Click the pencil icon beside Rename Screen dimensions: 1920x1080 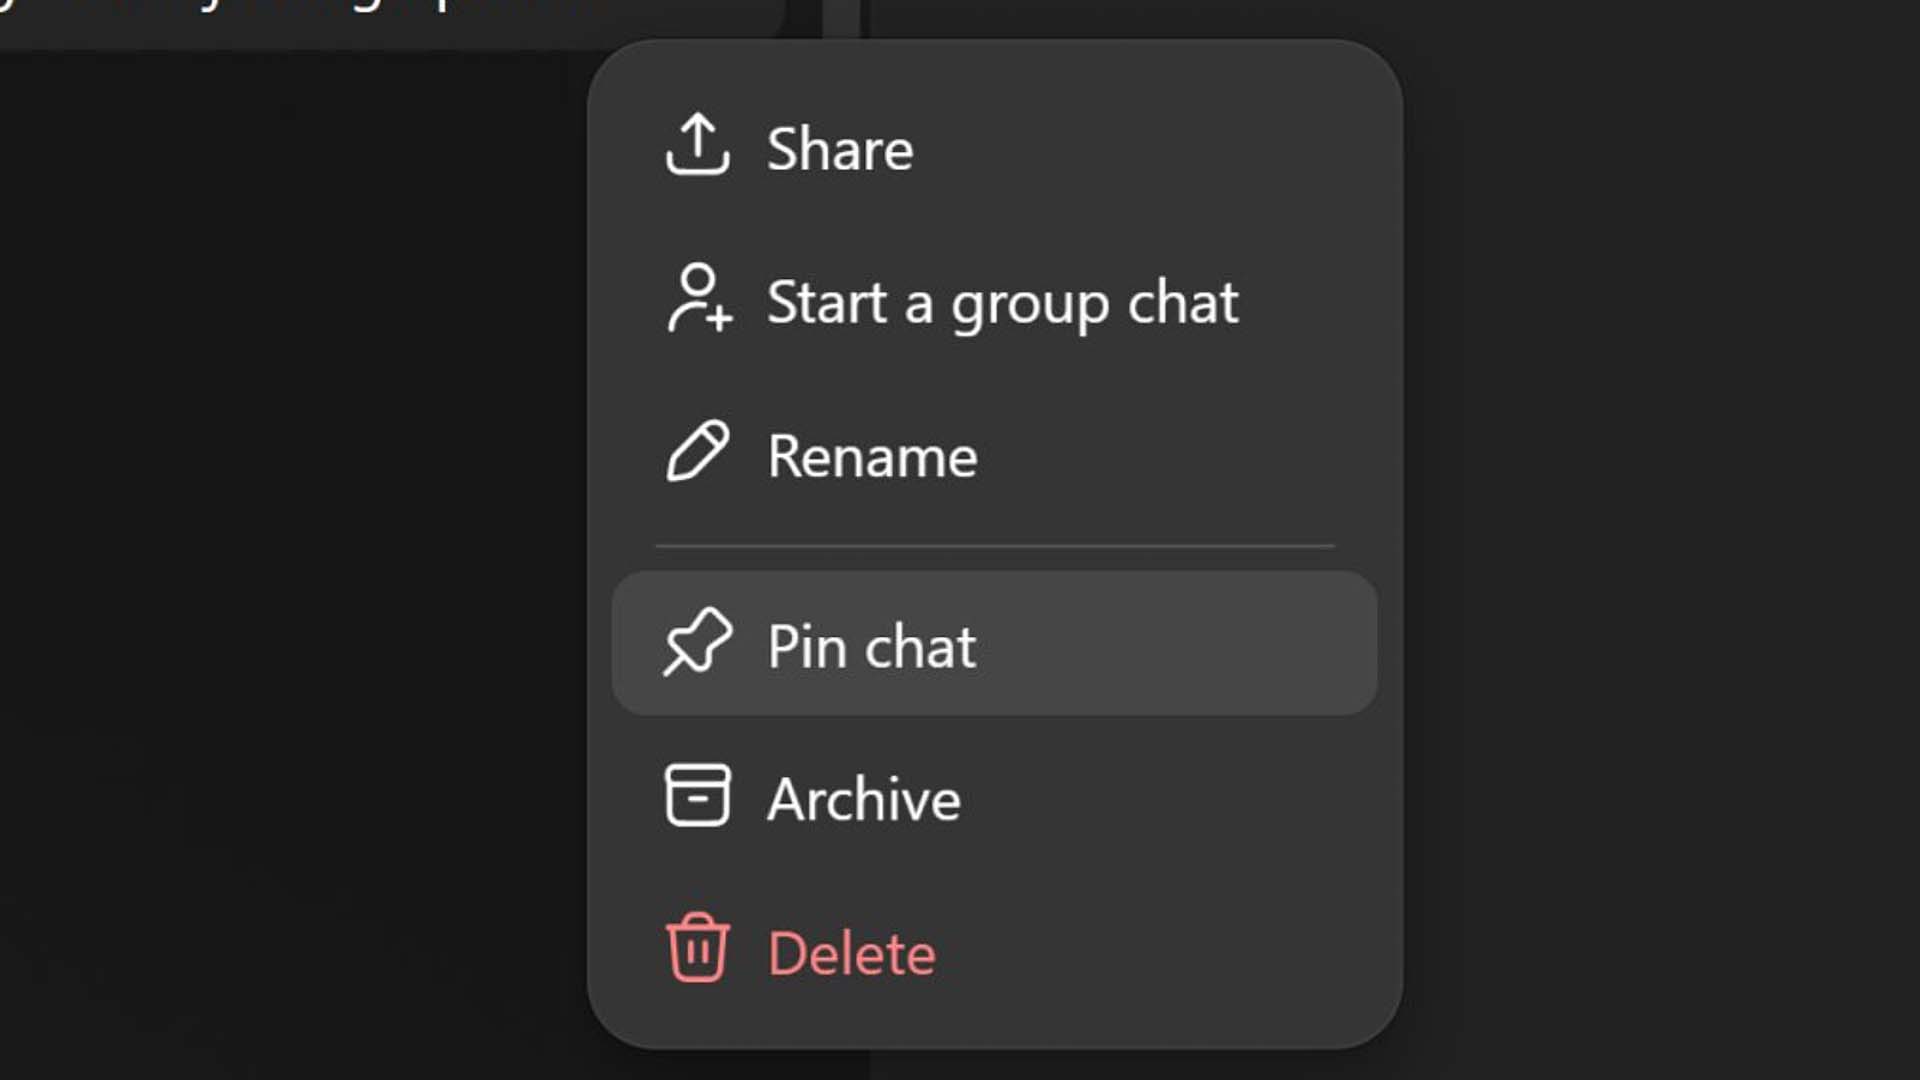point(697,452)
